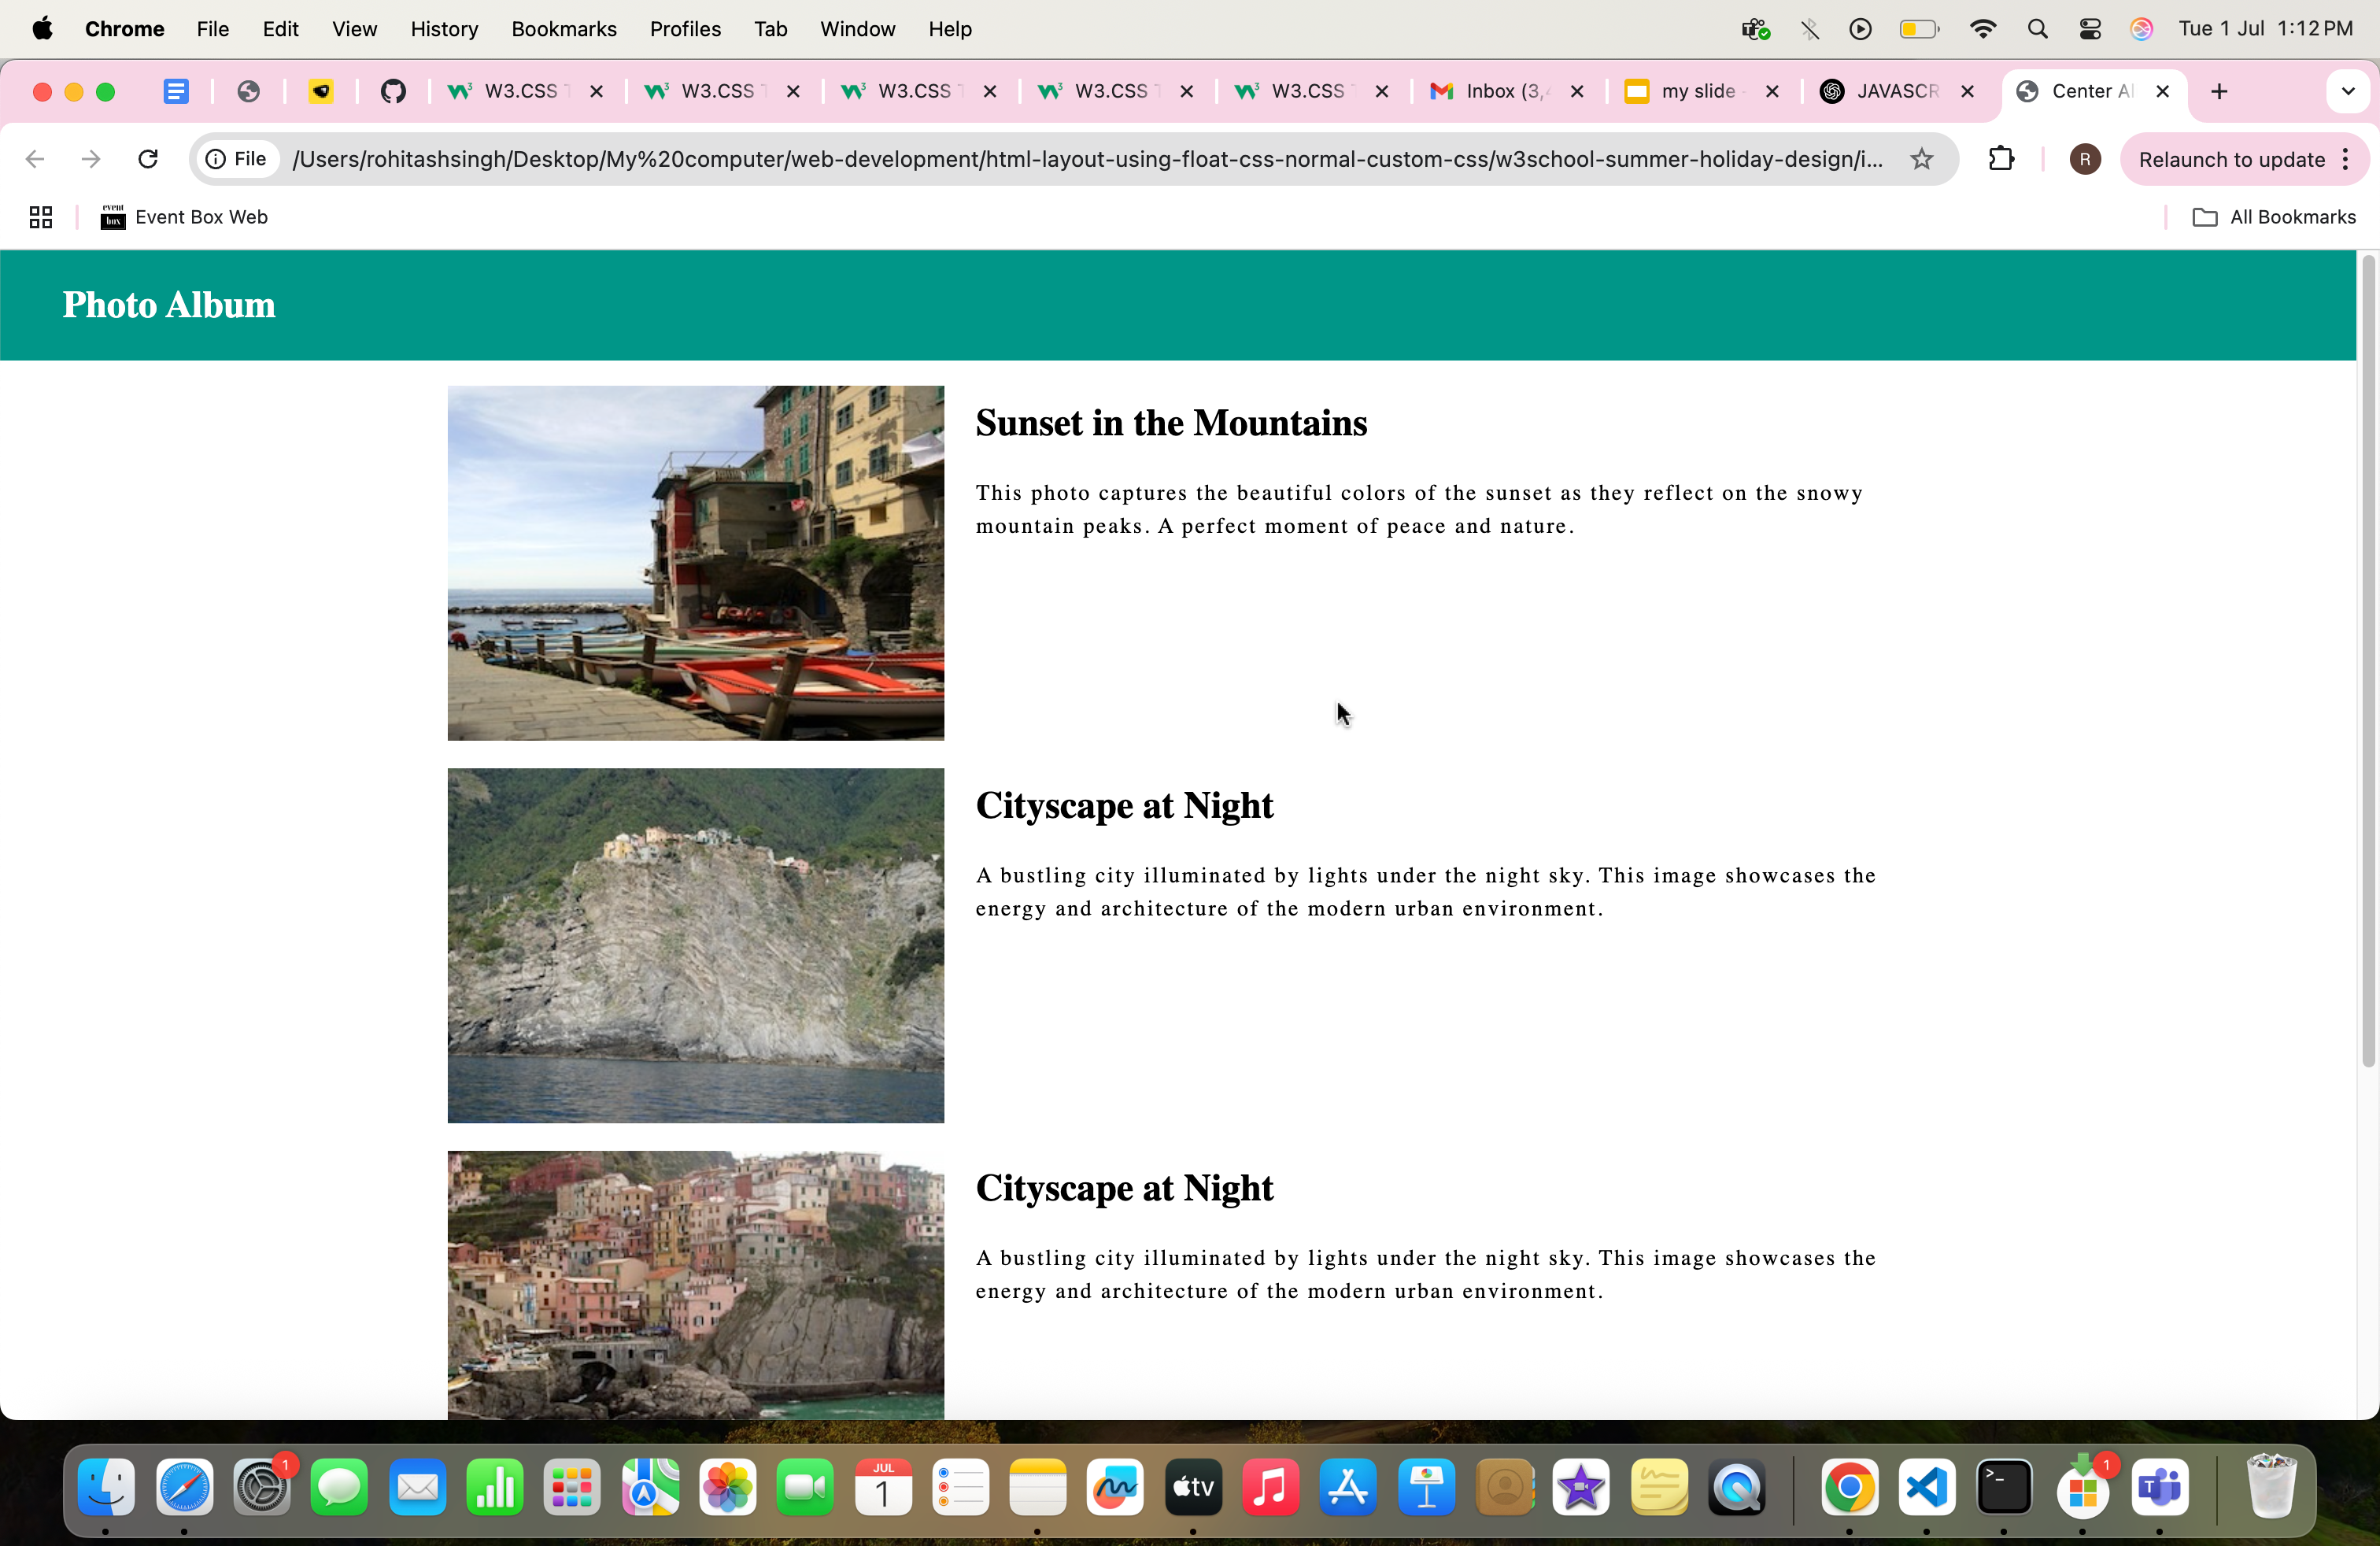Open the Bookmarks menu
Screen dimensions: 2380x1546
[563, 29]
